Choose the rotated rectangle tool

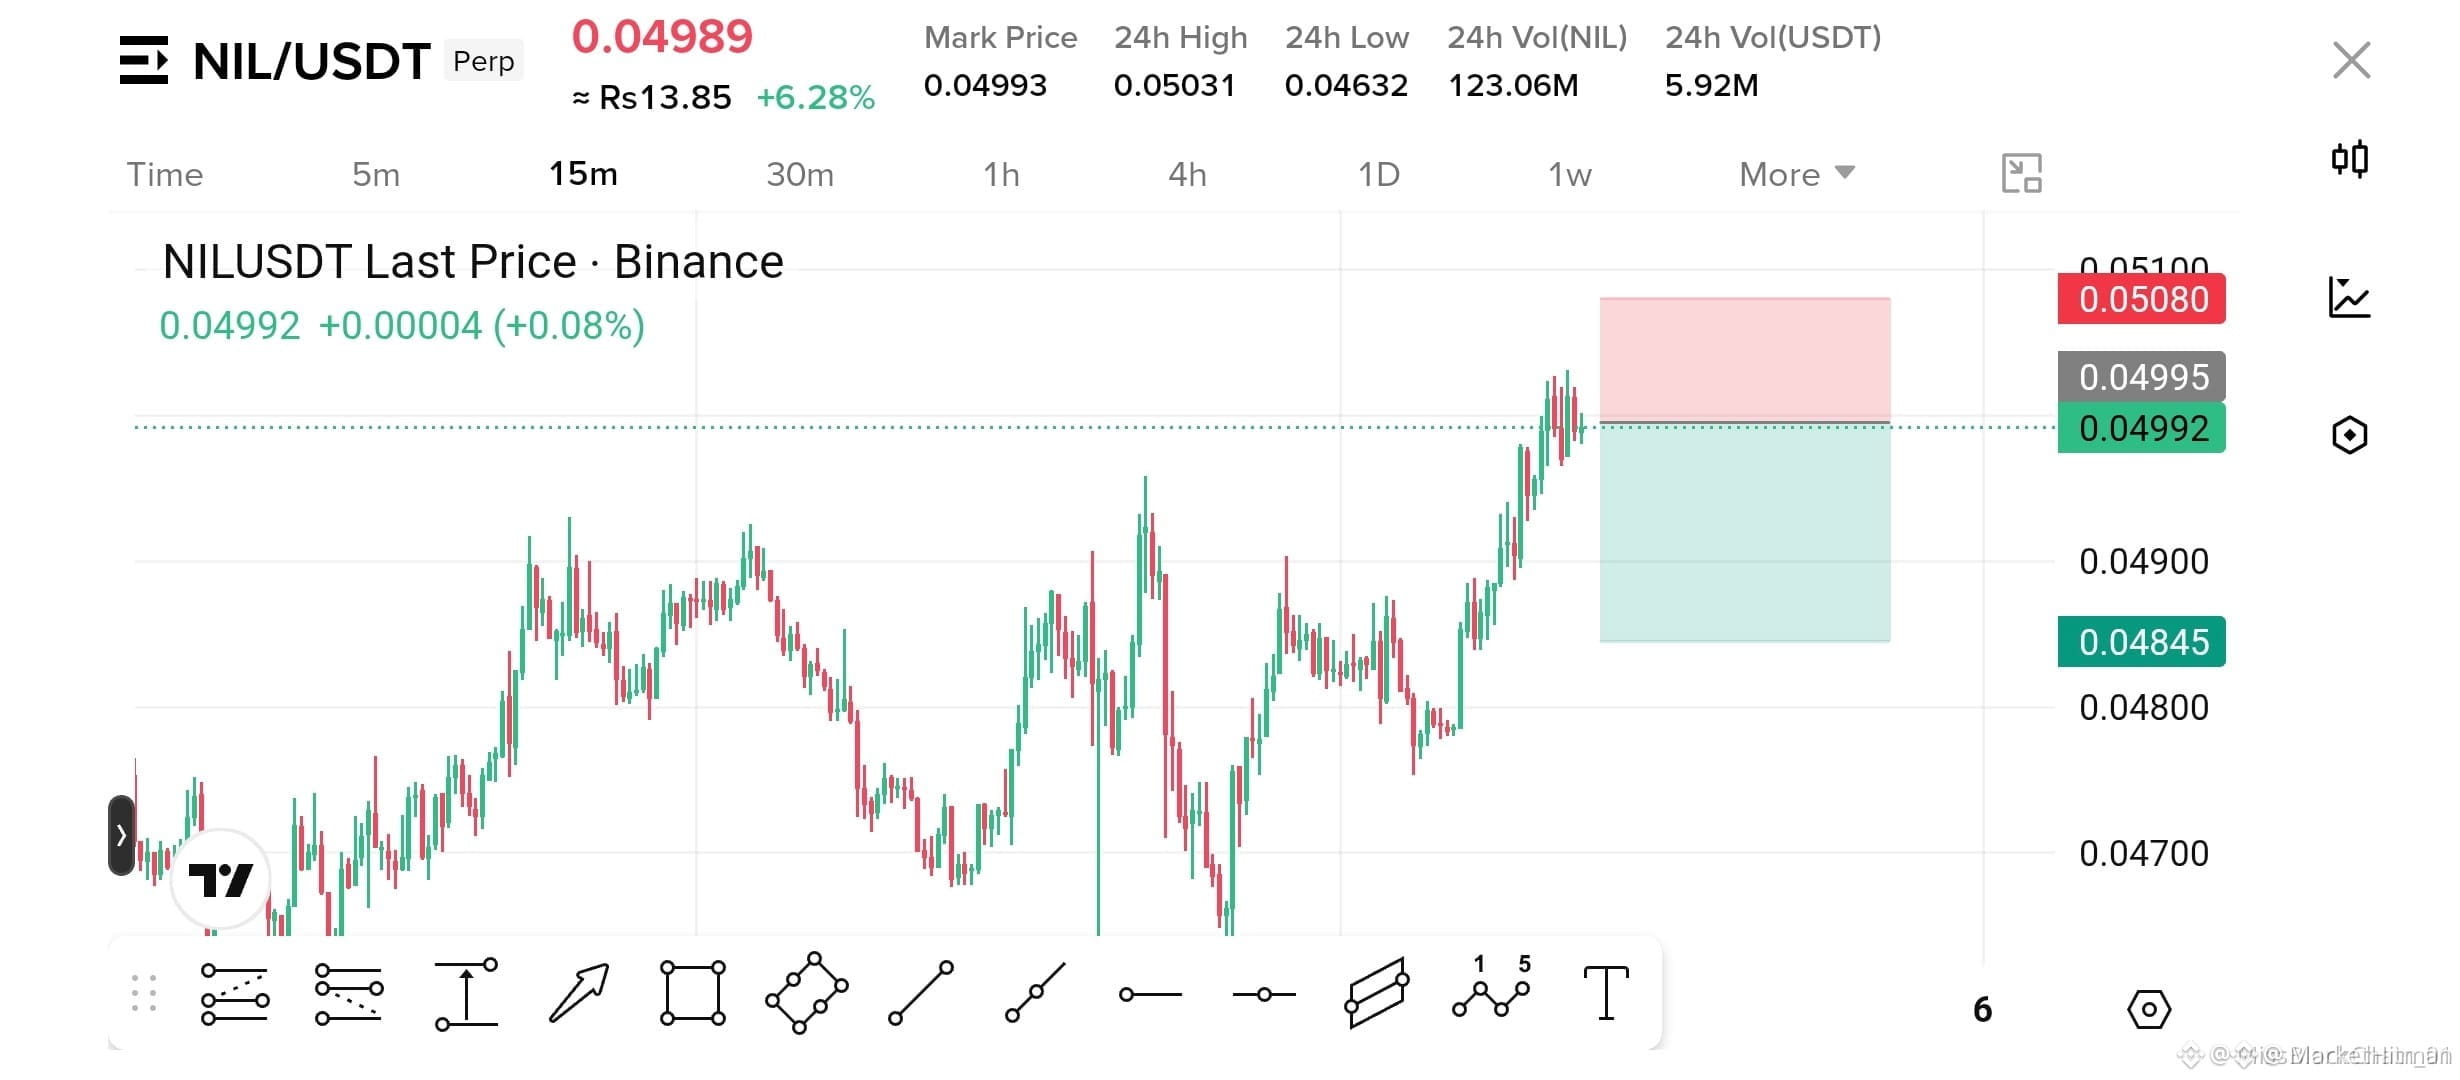click(x=807, y=993)
